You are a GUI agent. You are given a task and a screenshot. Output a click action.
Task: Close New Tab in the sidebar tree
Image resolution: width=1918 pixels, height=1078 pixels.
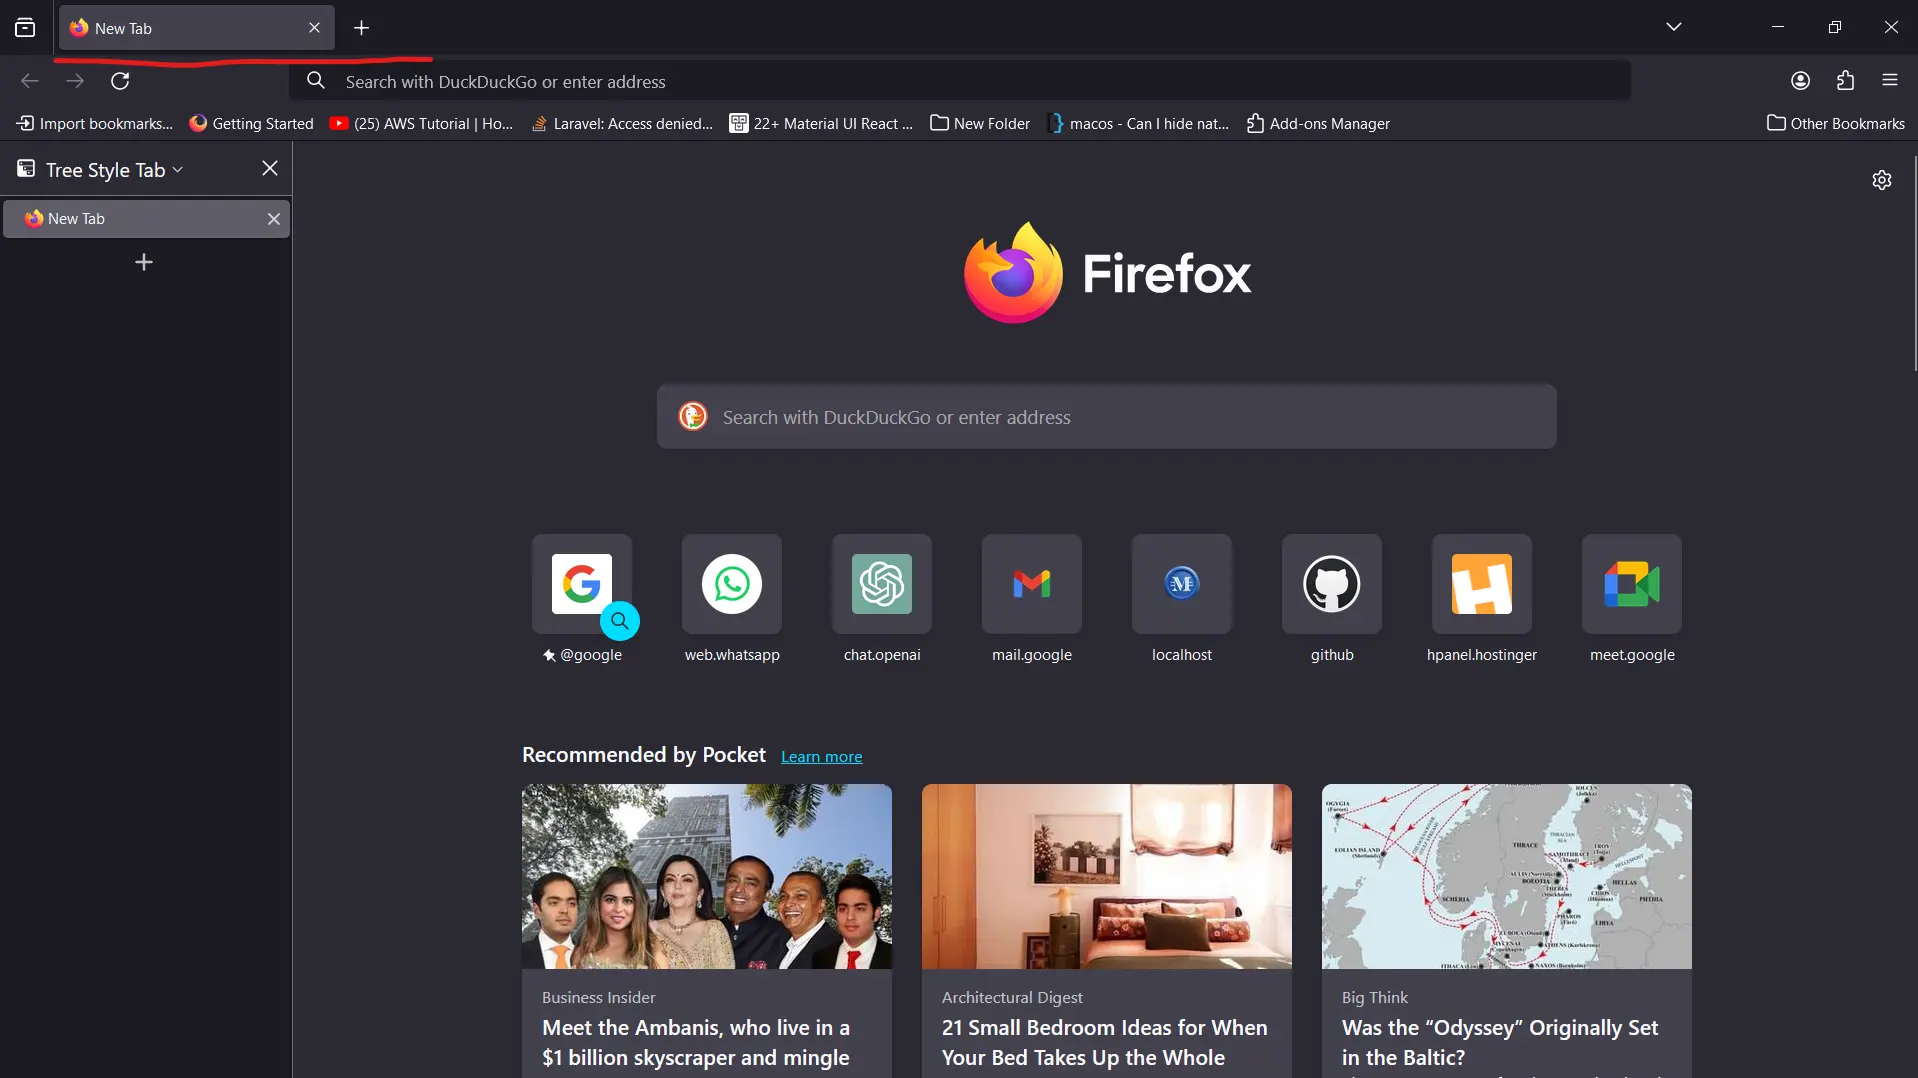274,219
